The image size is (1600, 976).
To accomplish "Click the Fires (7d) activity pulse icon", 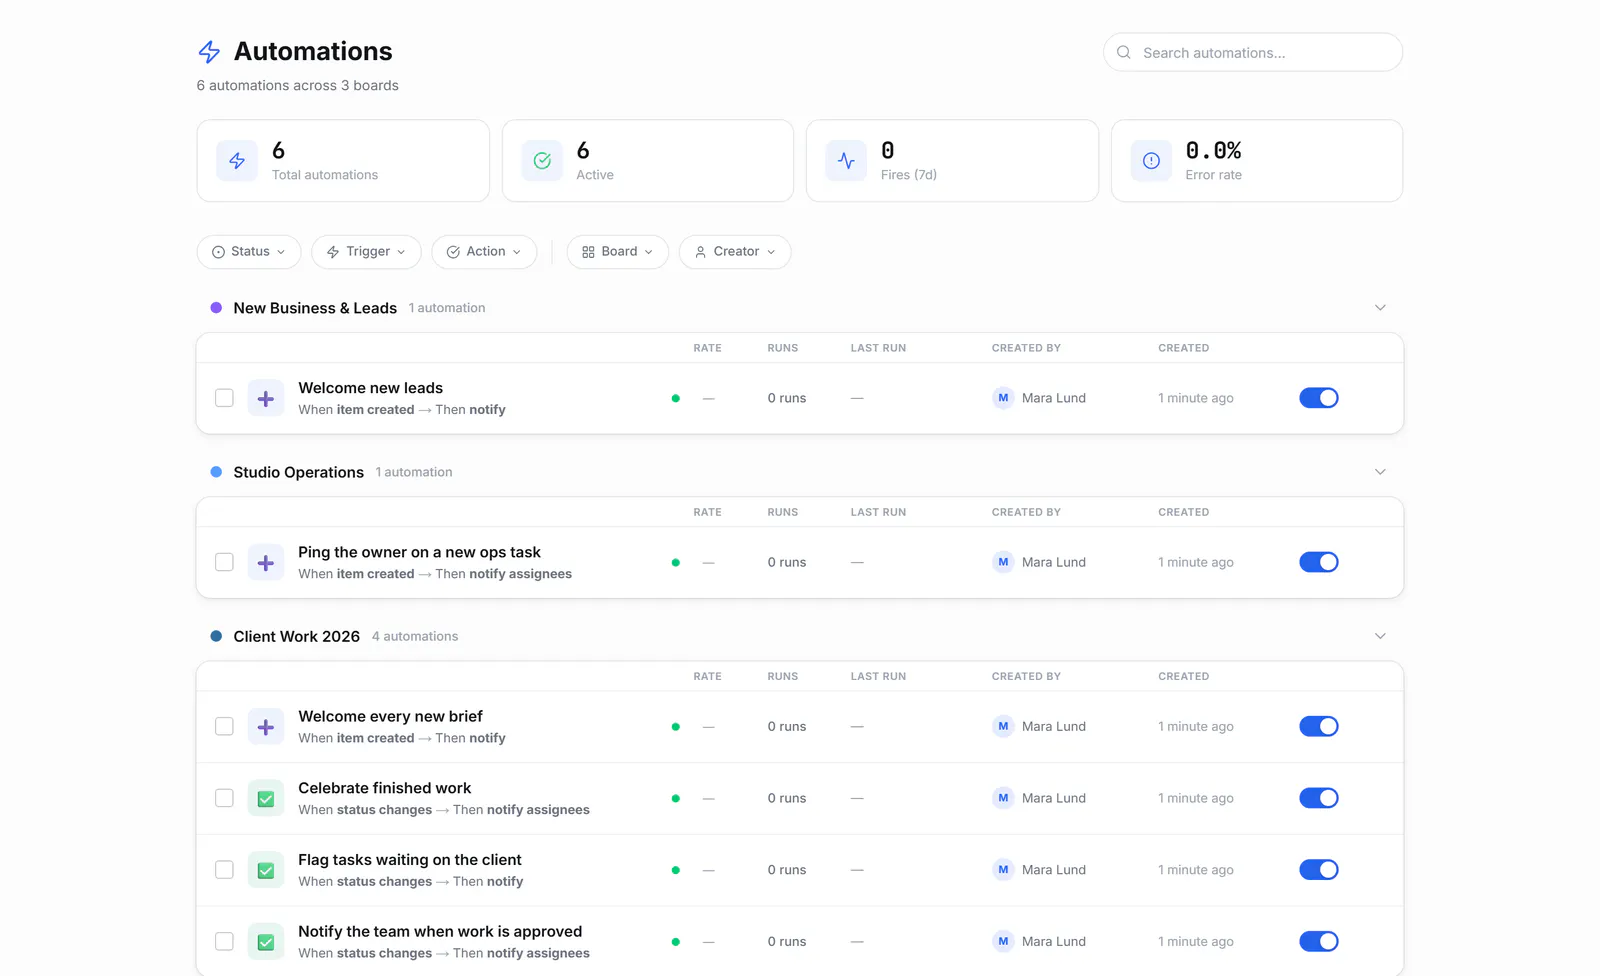I will (846, 161).
